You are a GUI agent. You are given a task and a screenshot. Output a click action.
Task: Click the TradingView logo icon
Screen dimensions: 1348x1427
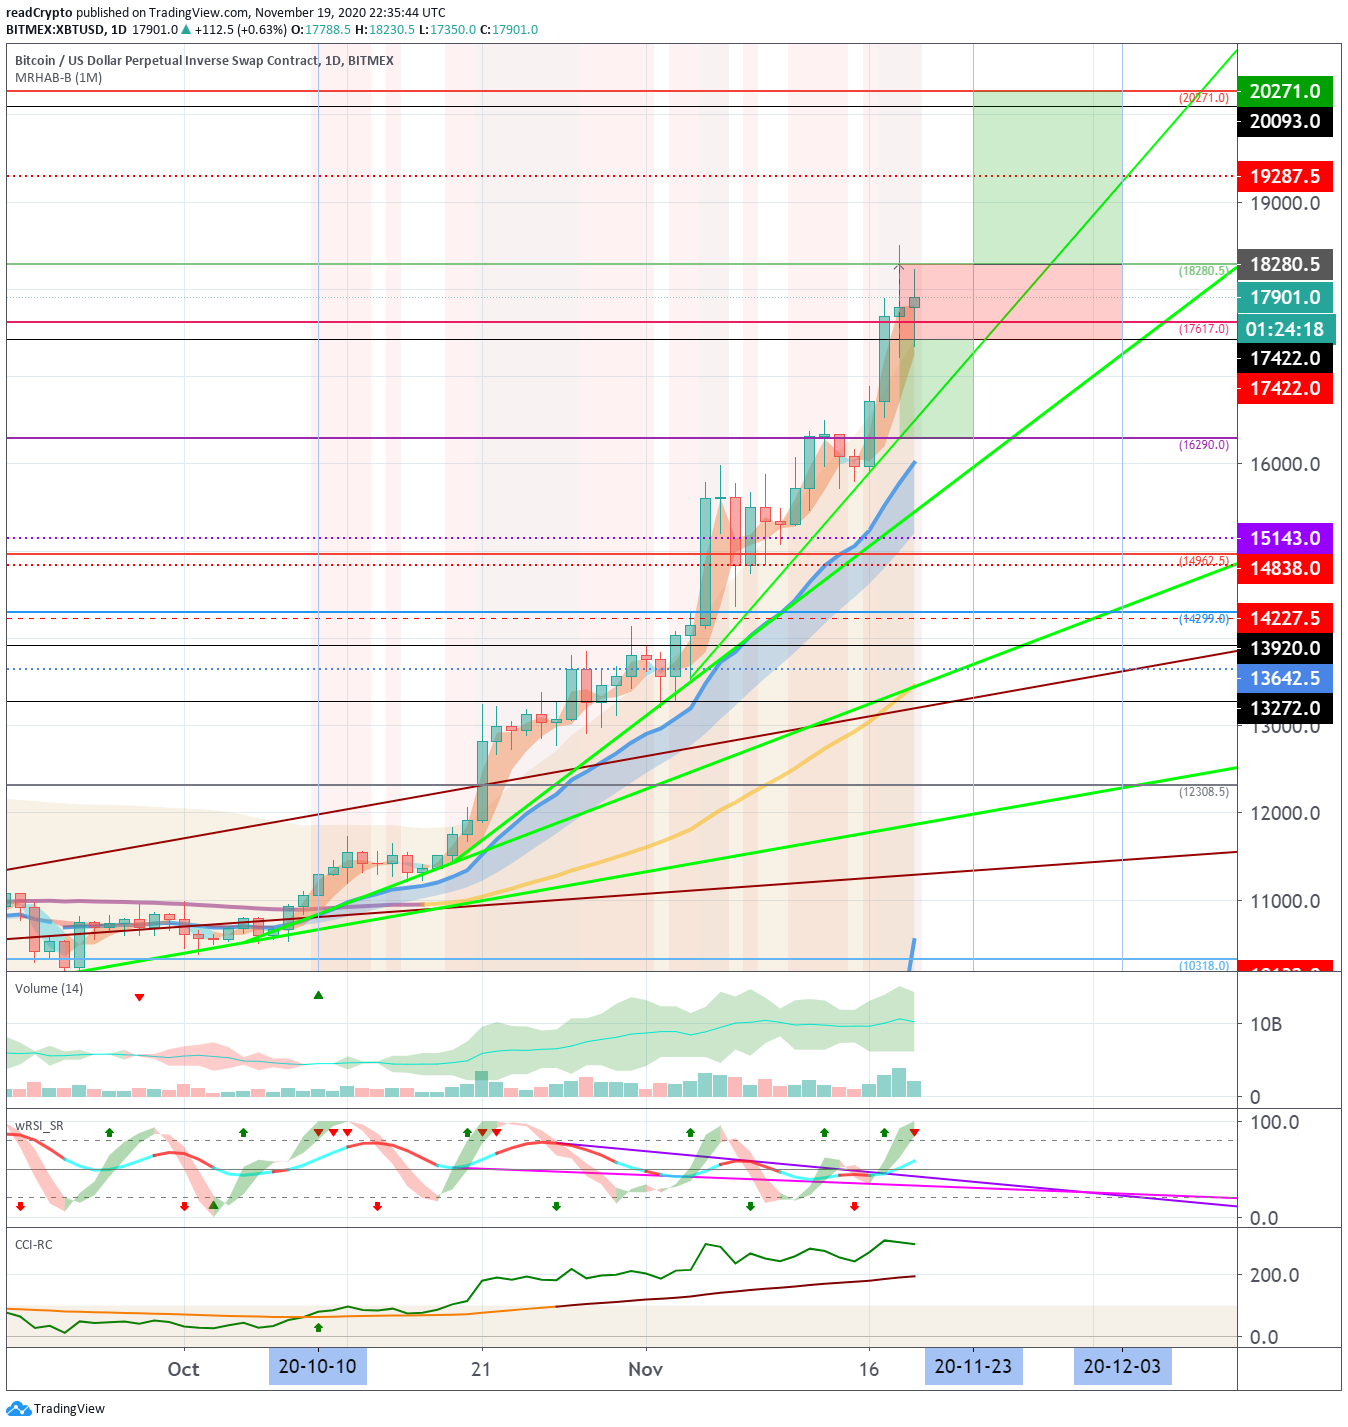point(18,1409)
